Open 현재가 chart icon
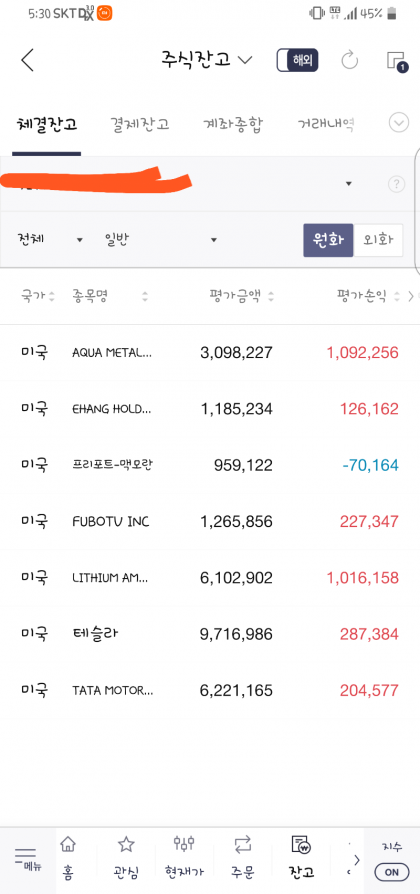 184,858
